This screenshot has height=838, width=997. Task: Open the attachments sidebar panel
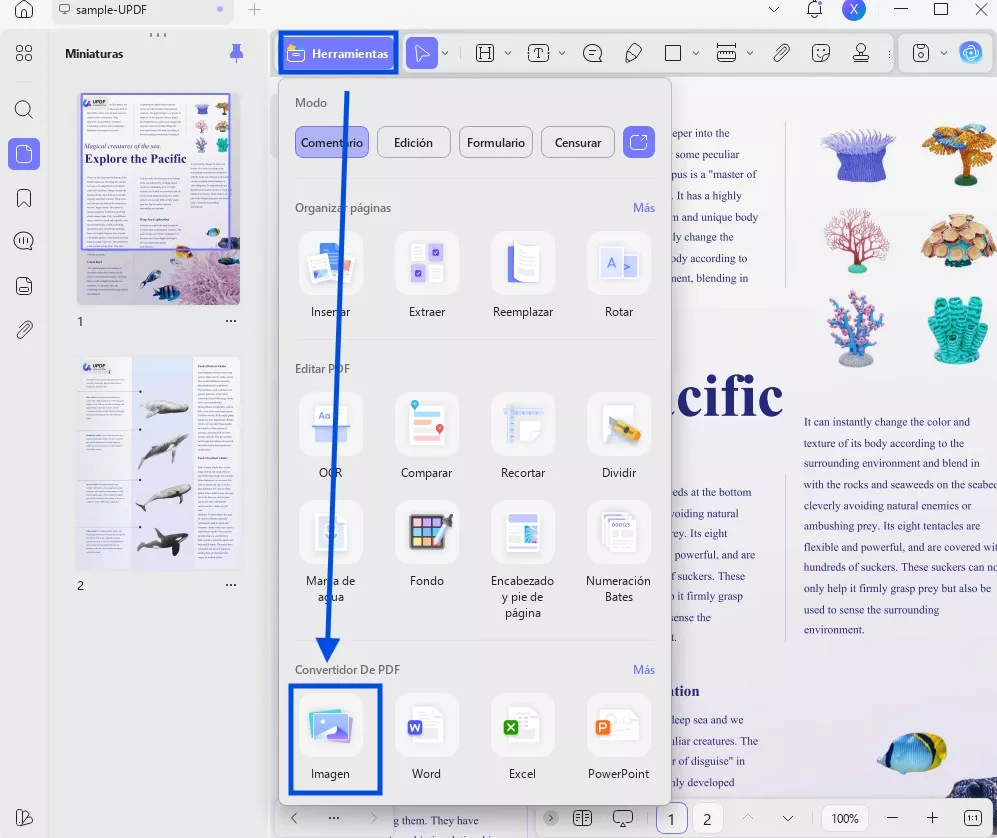click(24, 329)
